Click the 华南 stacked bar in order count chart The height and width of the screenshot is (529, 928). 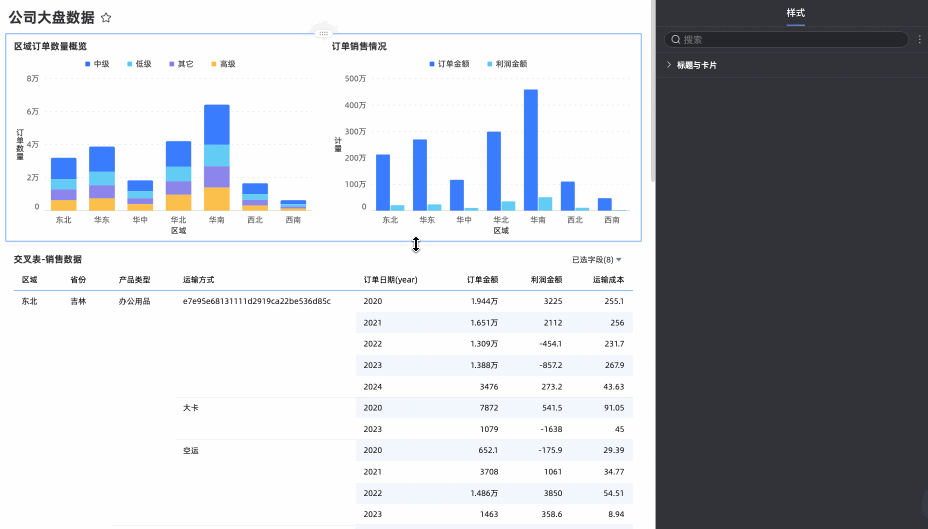pyautogui.click(x=217, y=157)
